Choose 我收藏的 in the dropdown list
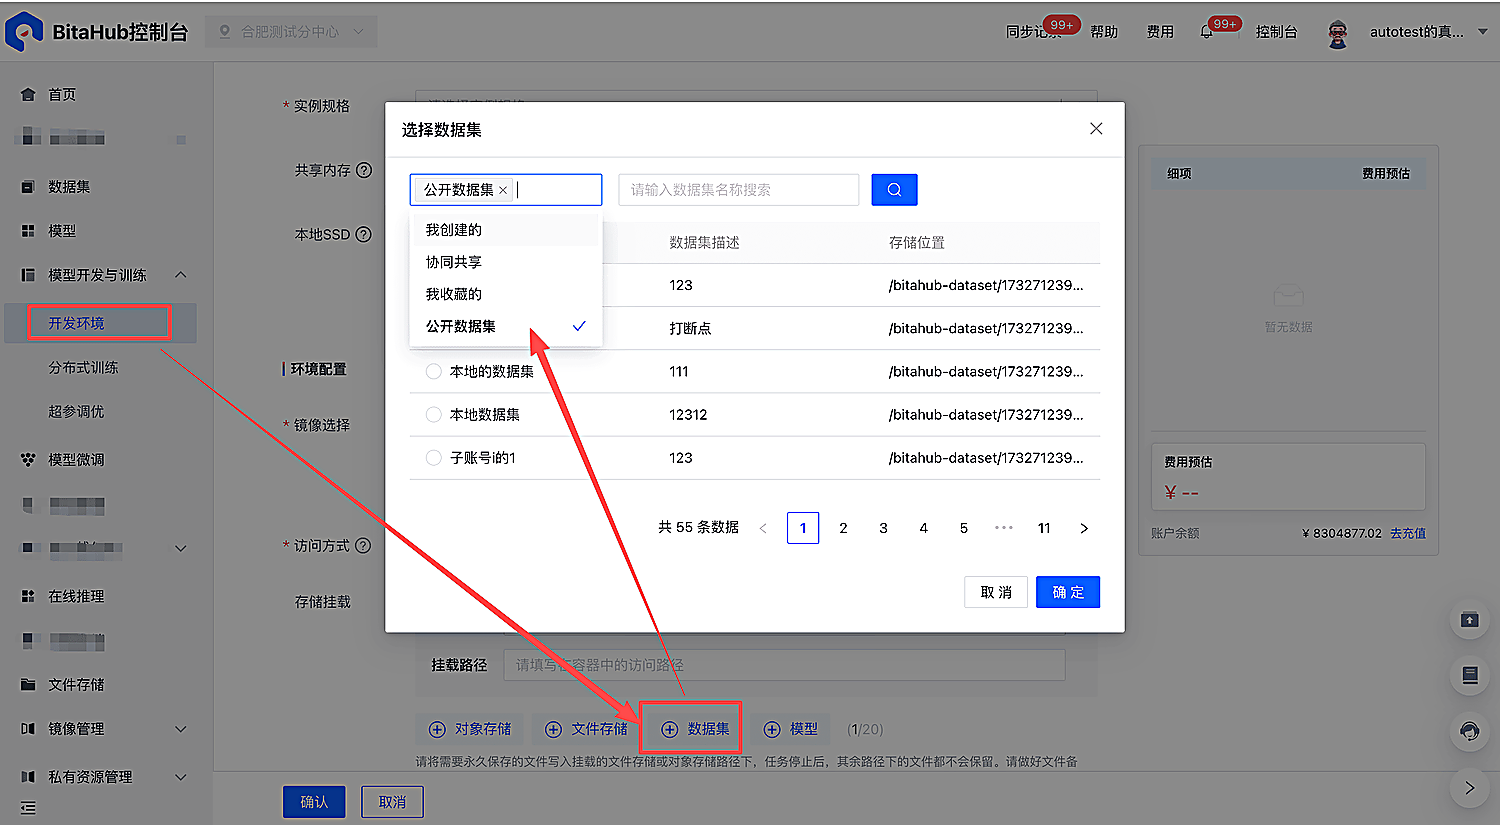The width and height of the screenshot is (1500, 825). (x=506, y=294)
